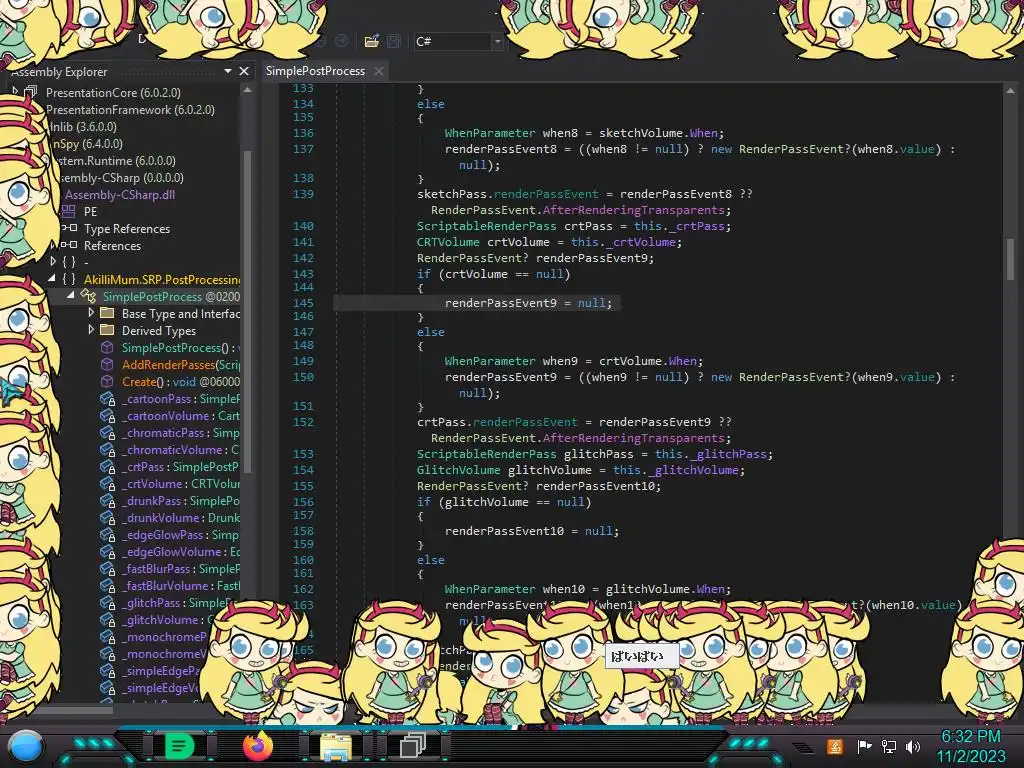1024x768 pixels.
Task: Click the Derived Types folder icon
Action: tap(107, 330)
